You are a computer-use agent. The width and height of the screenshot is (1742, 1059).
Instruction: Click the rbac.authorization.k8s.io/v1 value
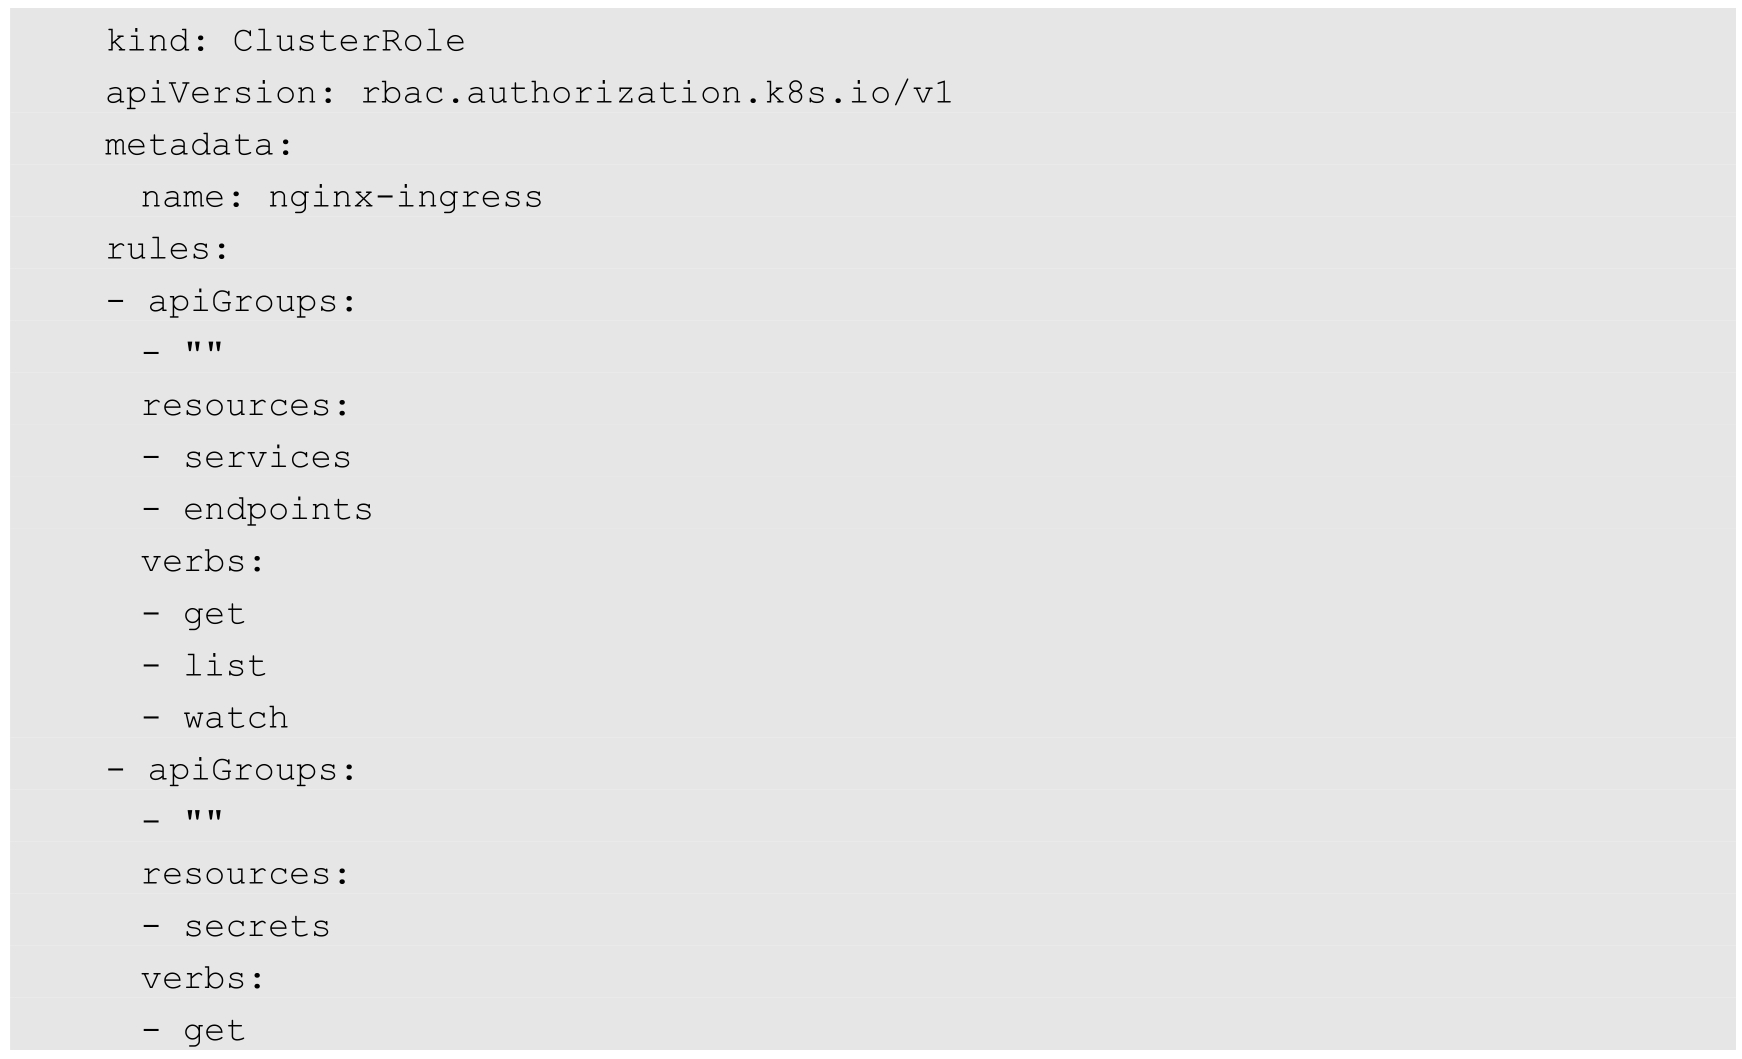click(656, 93)
